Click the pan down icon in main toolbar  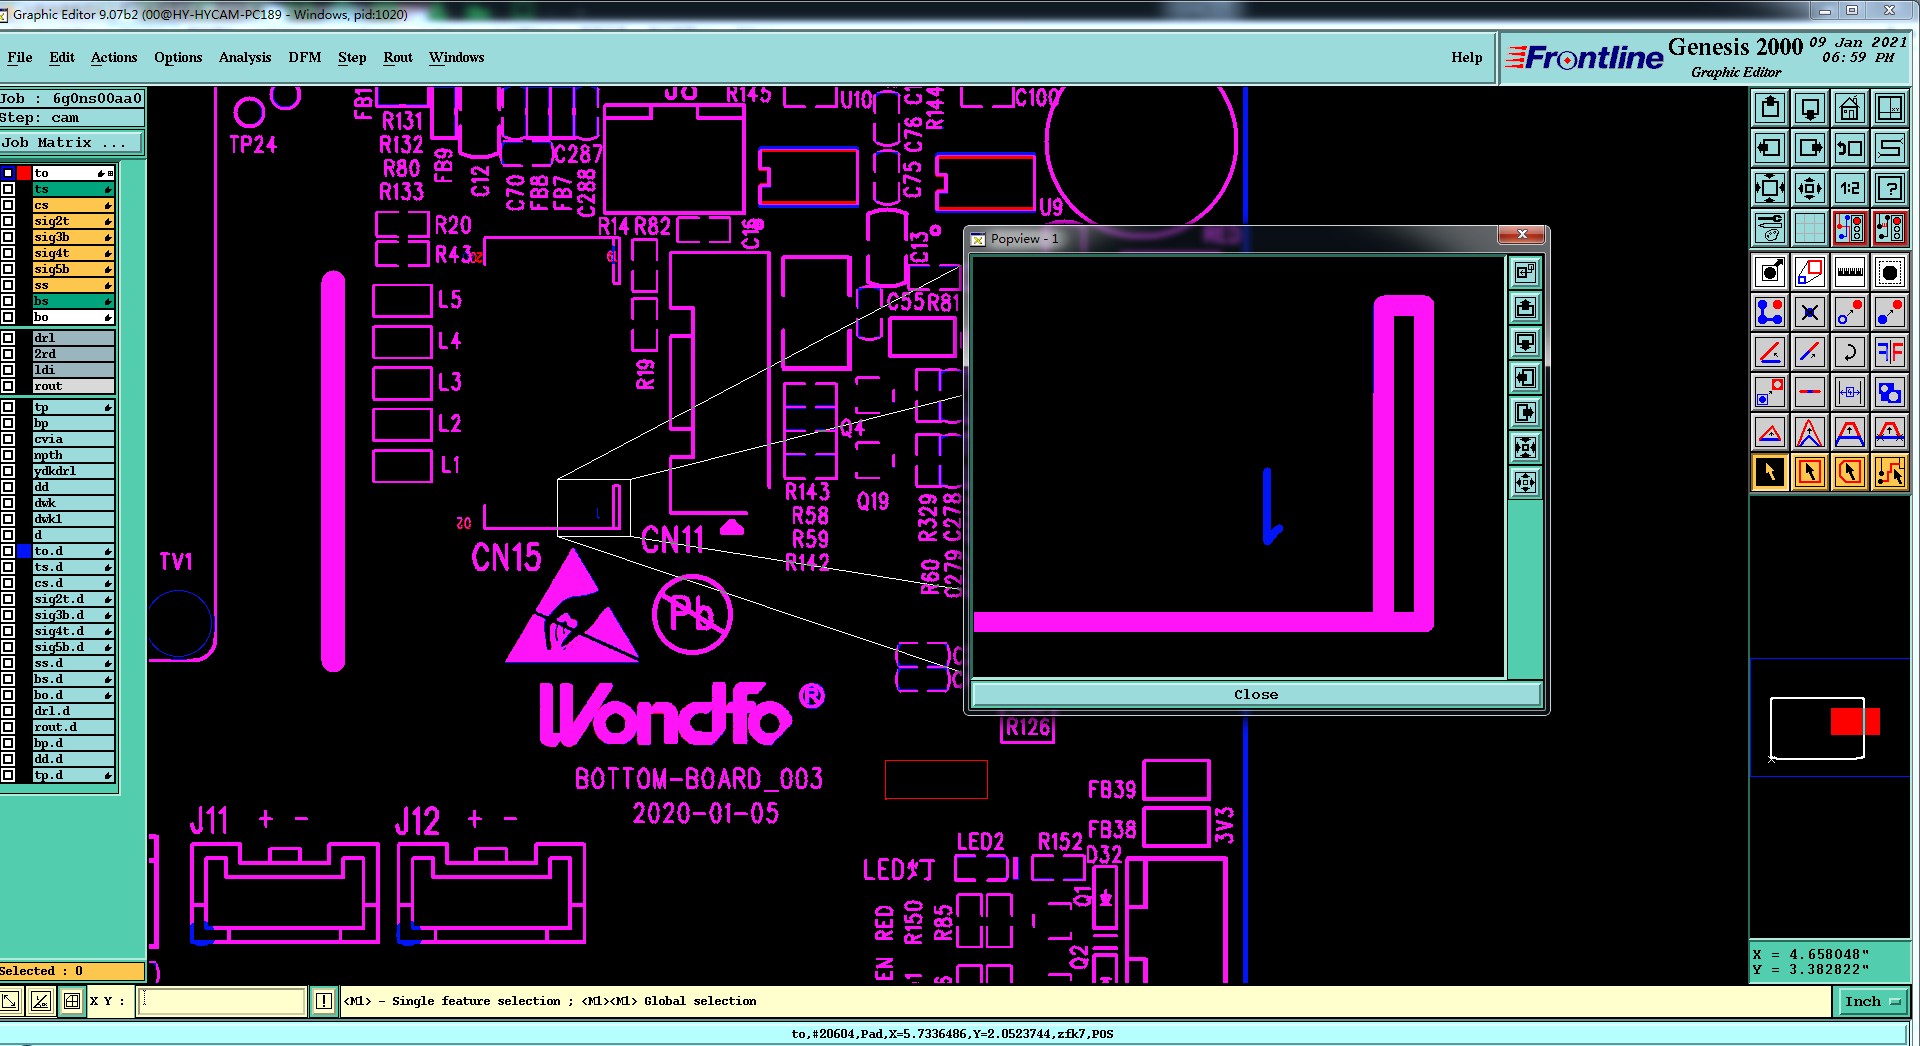click(x=1810, y=108)
